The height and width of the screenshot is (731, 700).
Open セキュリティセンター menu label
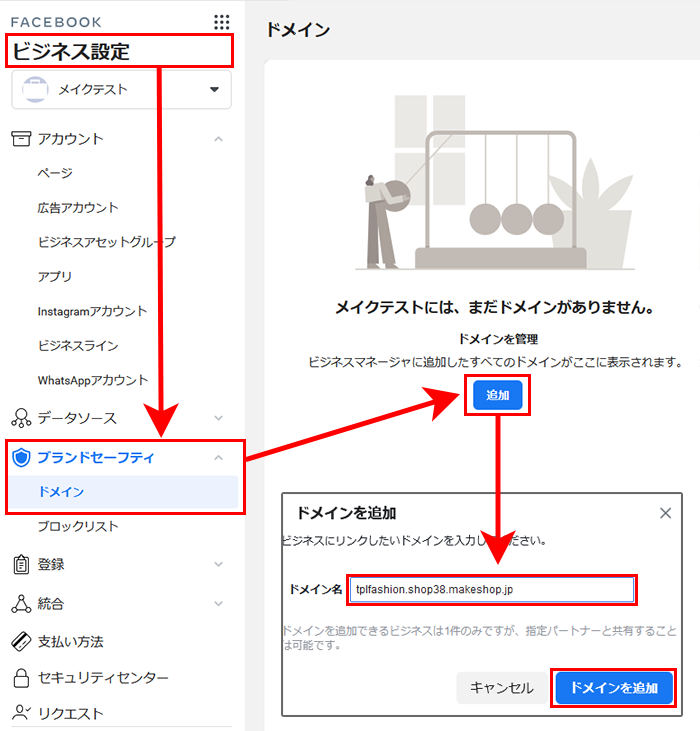103,677
